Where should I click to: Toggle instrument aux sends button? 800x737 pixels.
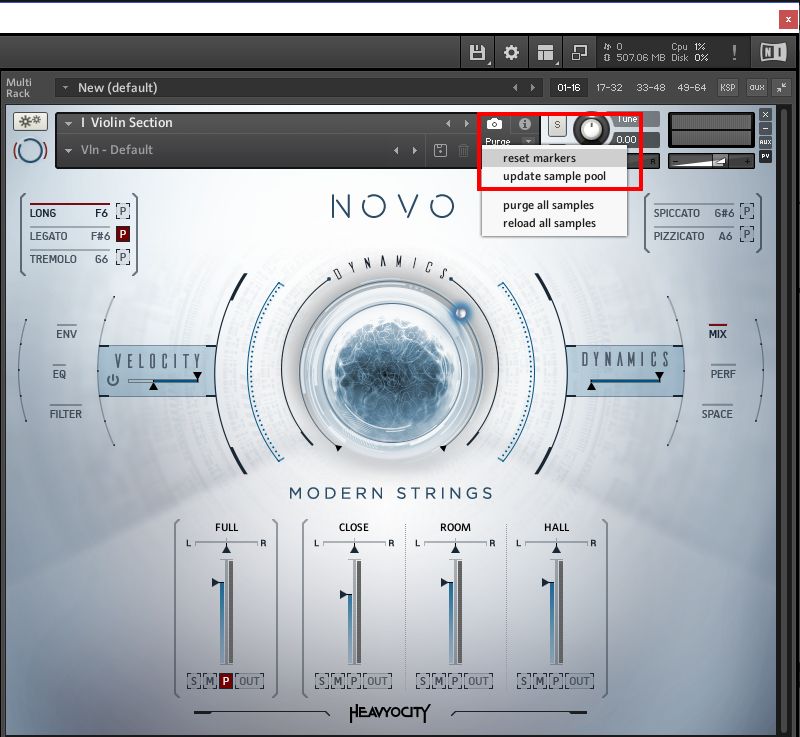765,142
